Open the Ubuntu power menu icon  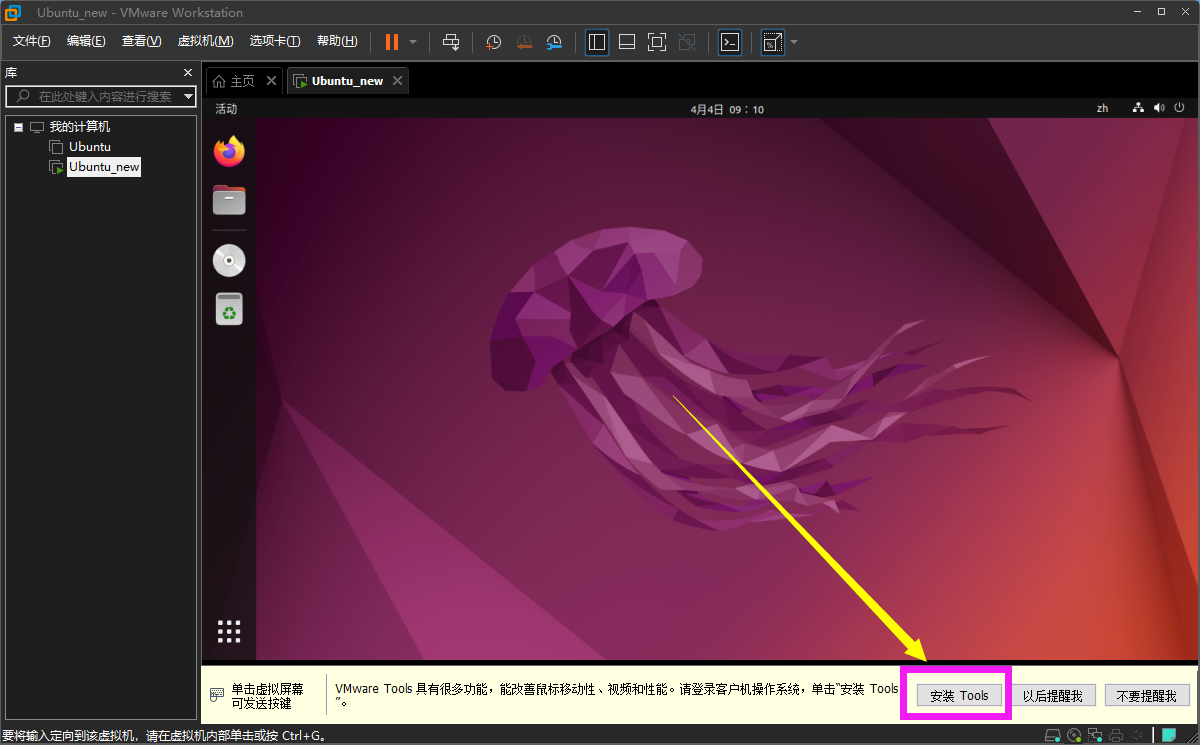click(1179, 108)
